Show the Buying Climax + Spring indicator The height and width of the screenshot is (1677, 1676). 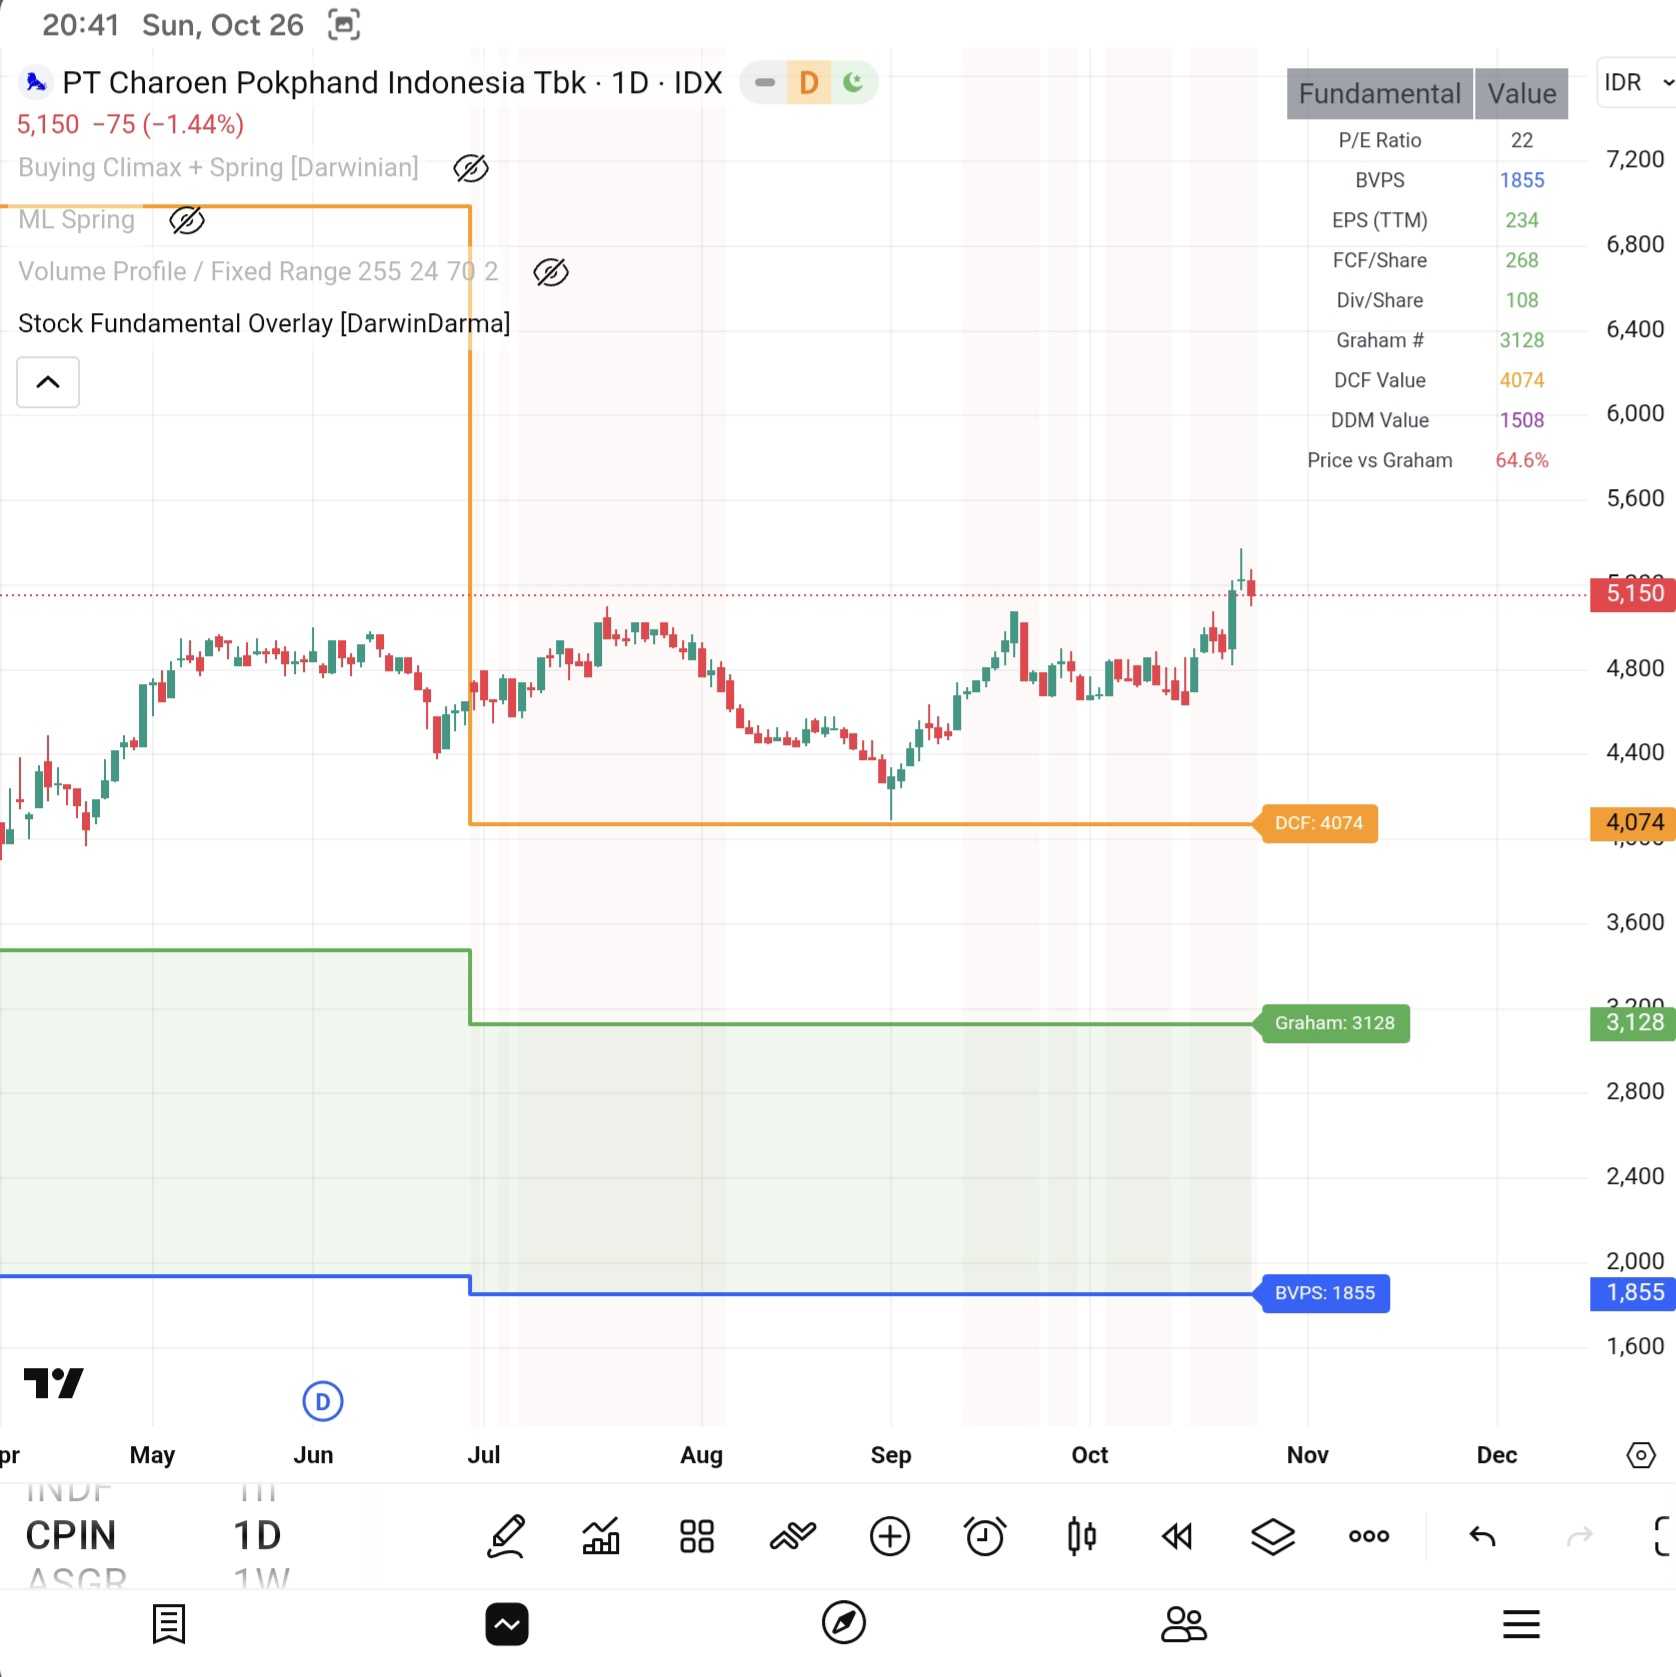tap(471, 168)
